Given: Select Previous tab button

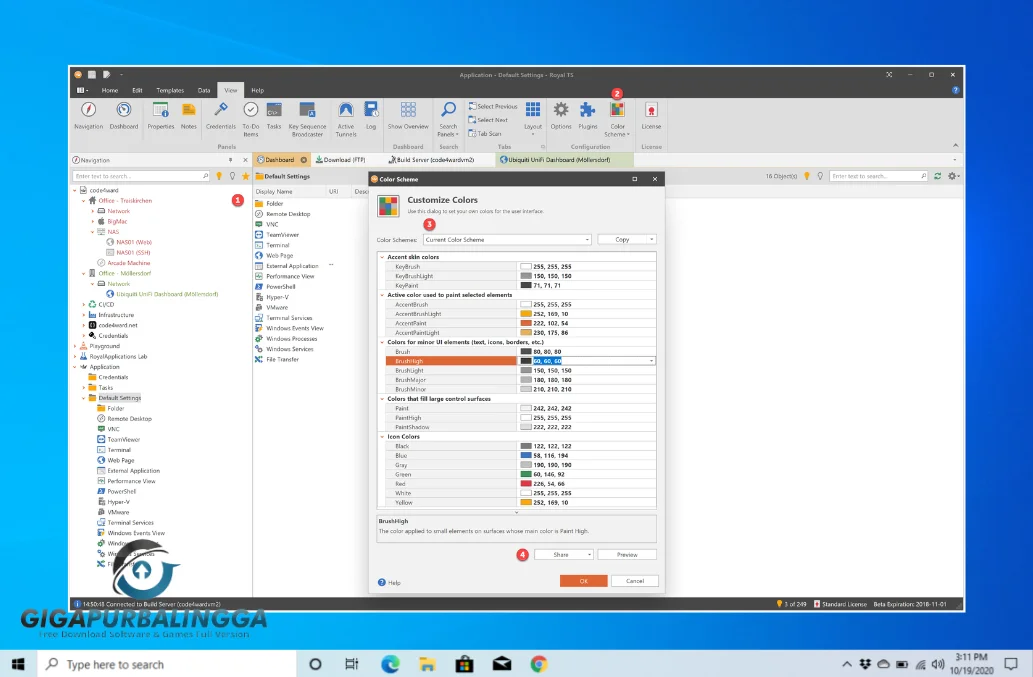Looking at the screenshot, I should [493, 106].
